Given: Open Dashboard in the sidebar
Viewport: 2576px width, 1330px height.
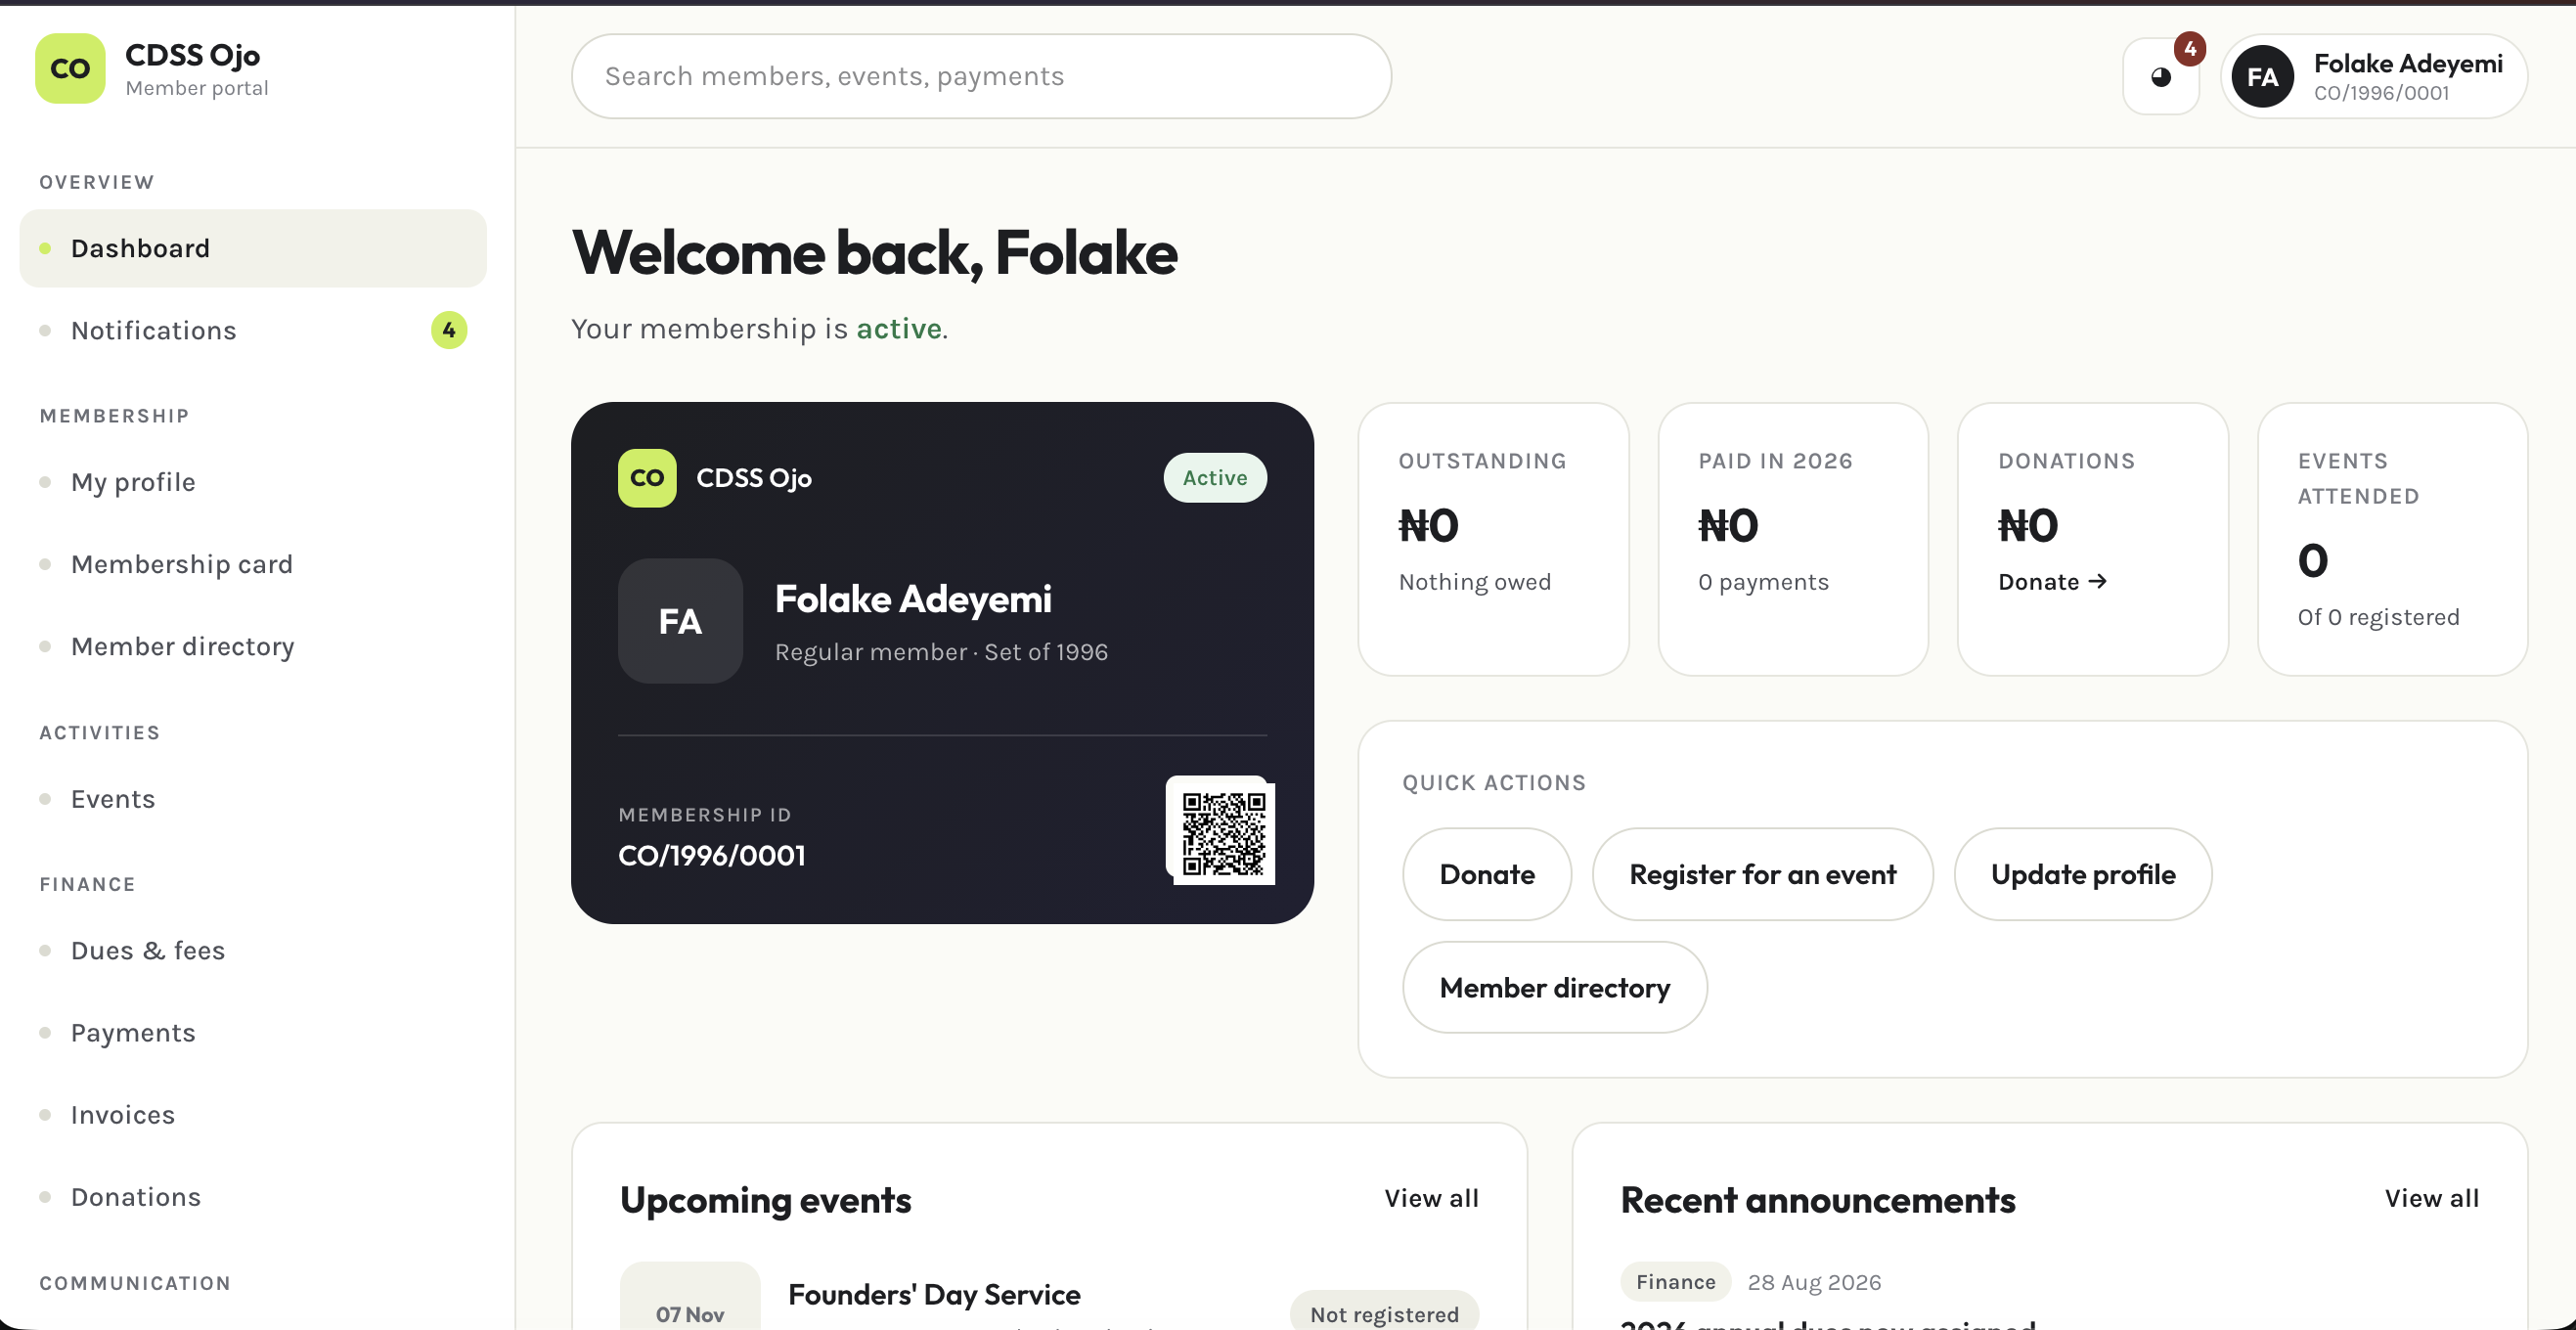Looking at the screenshot, I should (253, 248).
